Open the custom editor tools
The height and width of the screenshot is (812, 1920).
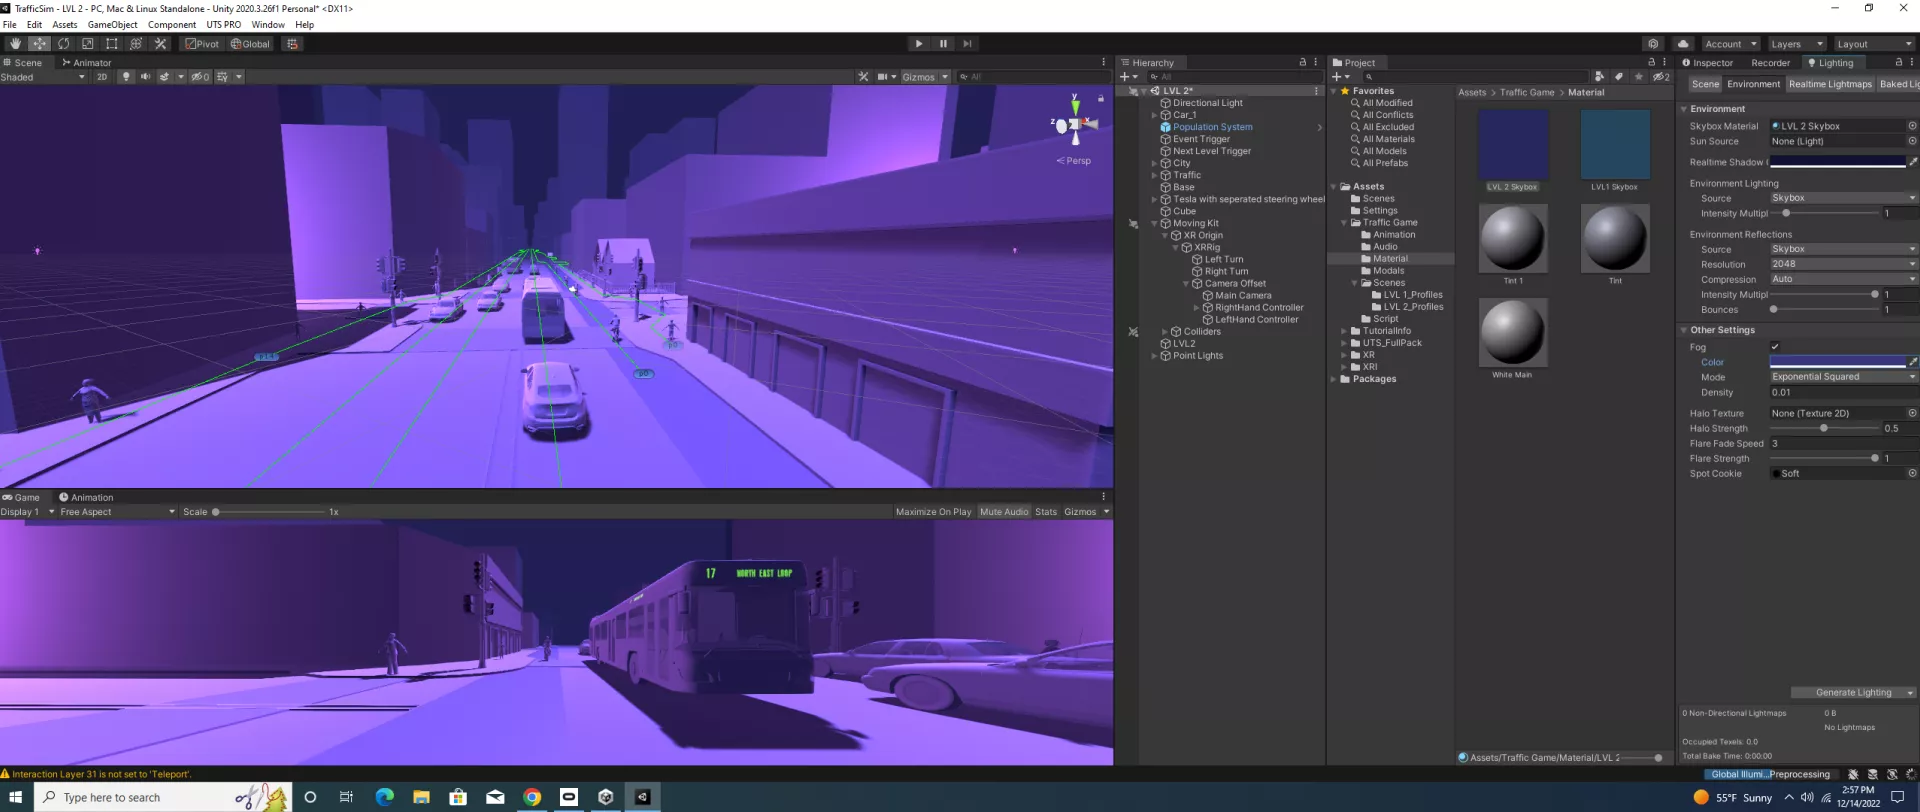pos(160,44)
